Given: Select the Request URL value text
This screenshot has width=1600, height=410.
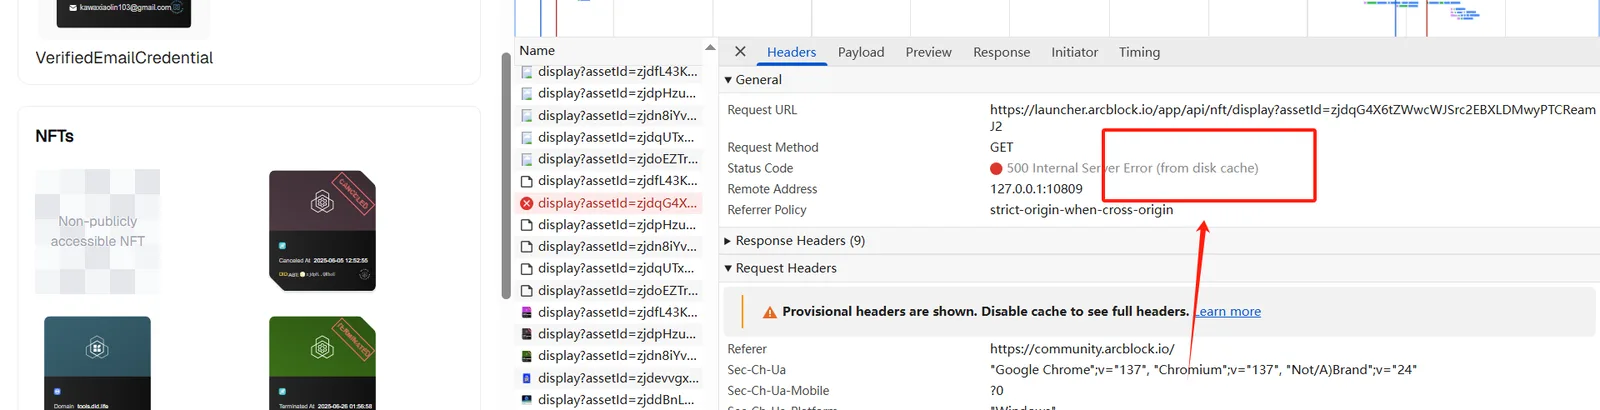Looking at the screenshot, I should click(x=1293, y=118).
